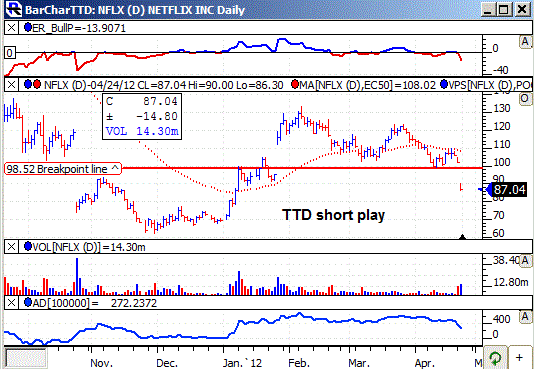Screen dimensions: 534x369
Task: Click the AD[100000]= 272.2372 header text
Action: (95, 303)
